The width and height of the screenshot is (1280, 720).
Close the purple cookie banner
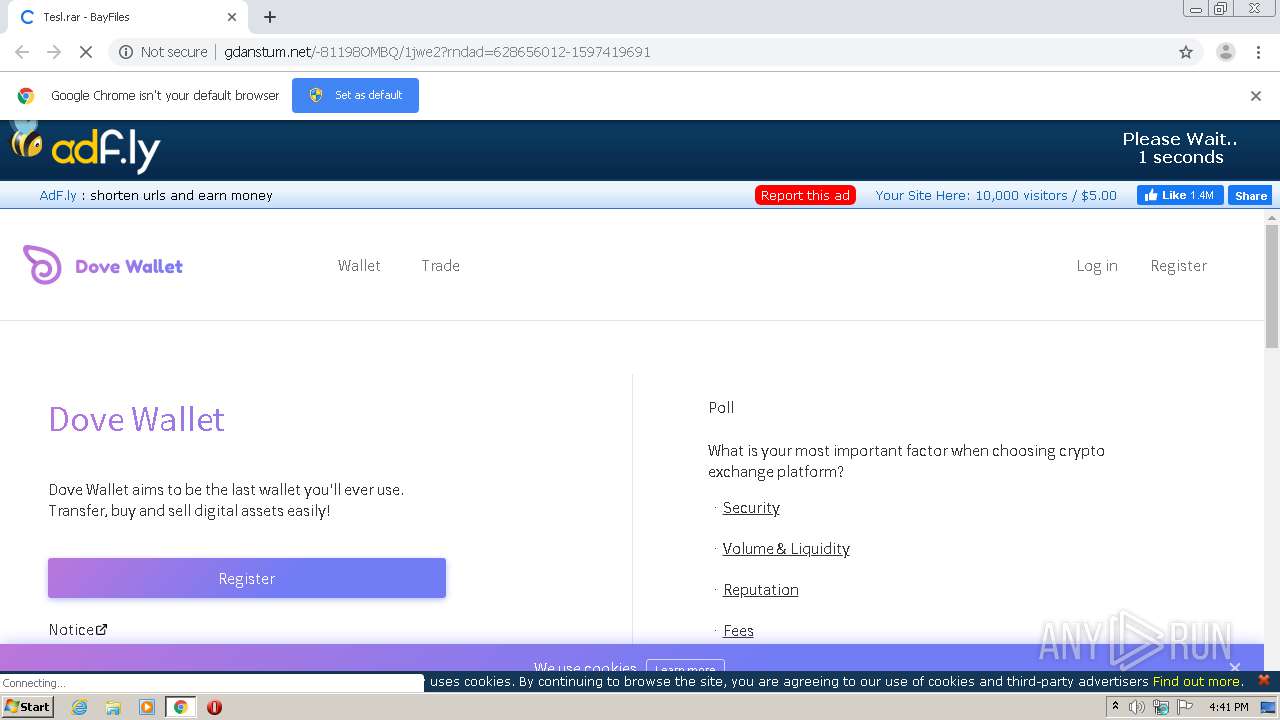1235,667
